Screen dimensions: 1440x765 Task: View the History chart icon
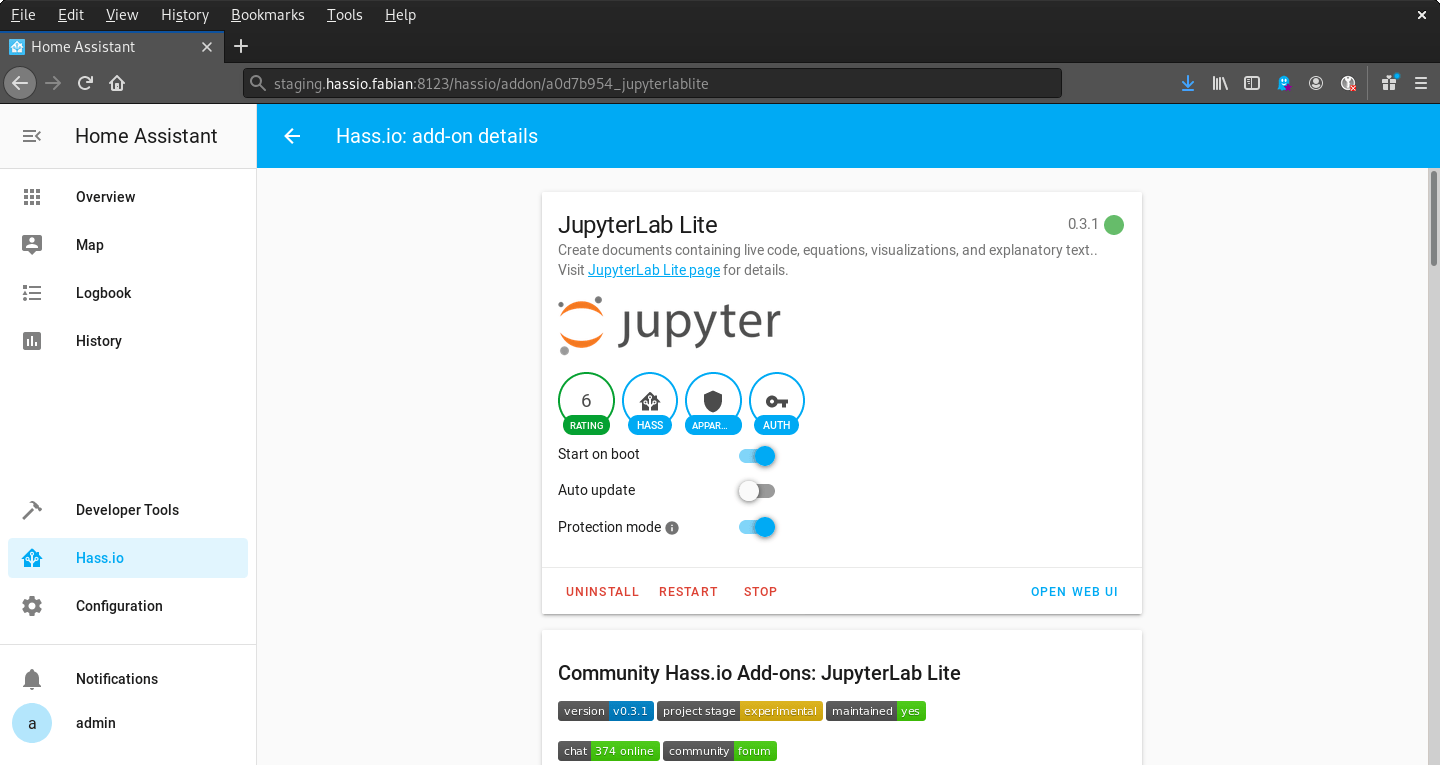[32, 340]
